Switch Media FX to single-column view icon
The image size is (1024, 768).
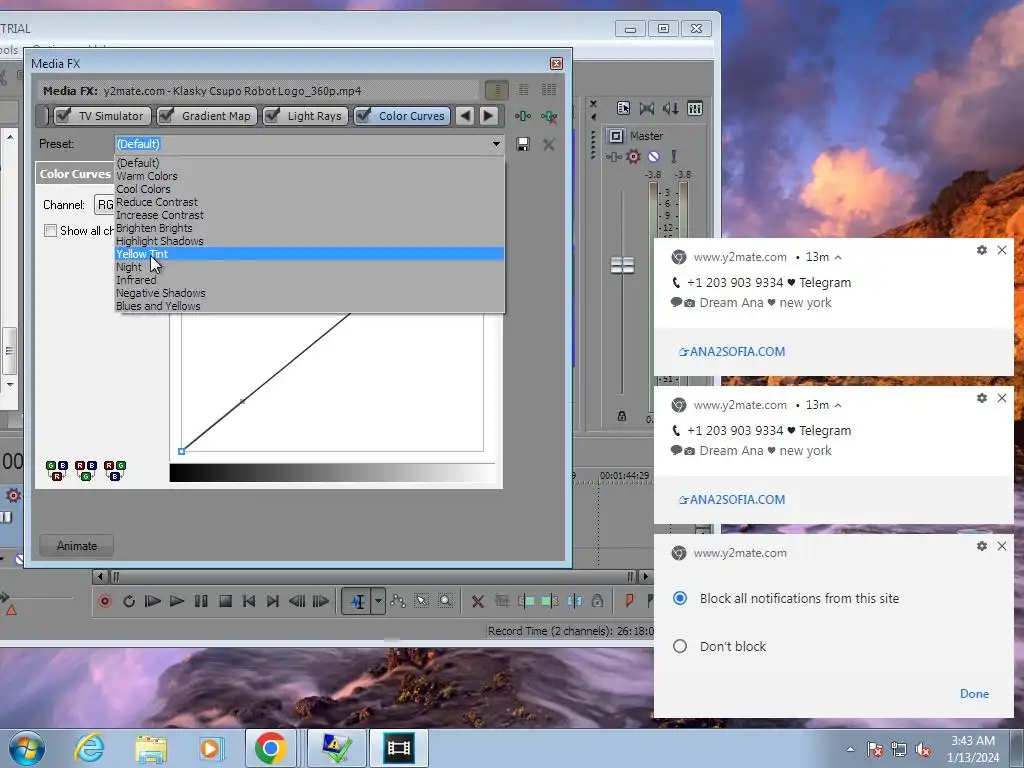tap(497, 90)
